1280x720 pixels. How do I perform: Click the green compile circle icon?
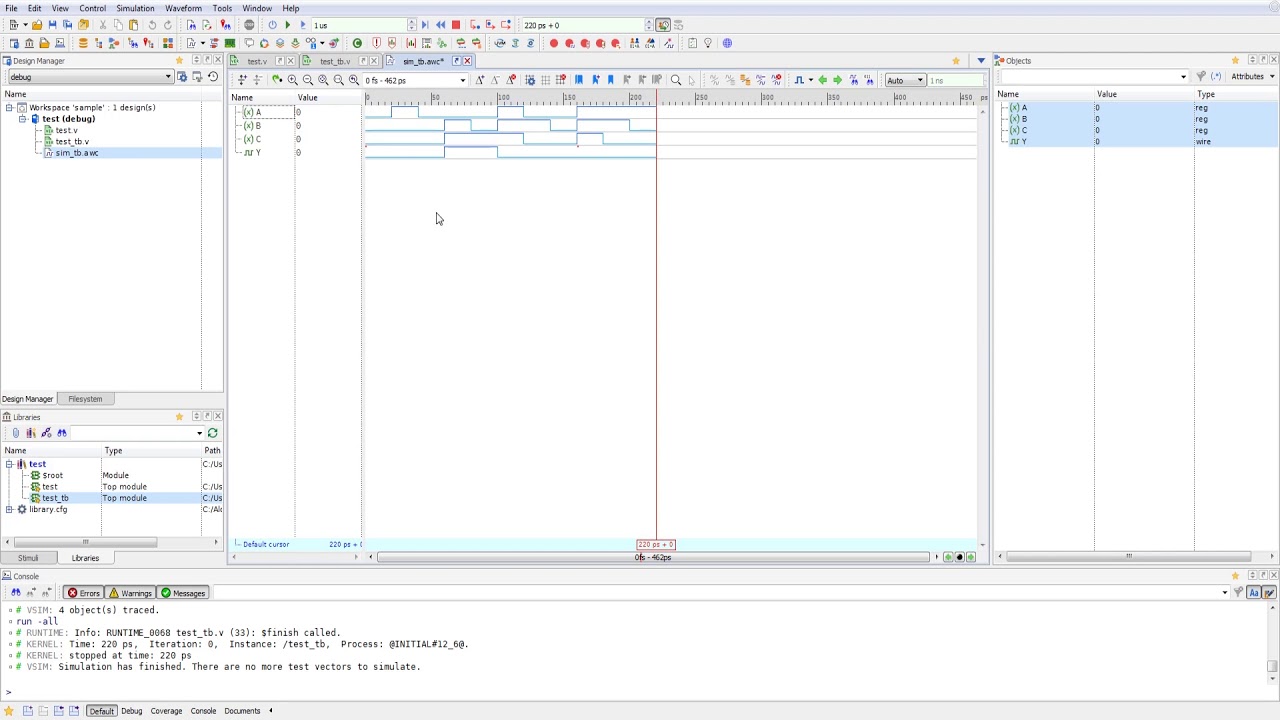[x=357, y=43]
